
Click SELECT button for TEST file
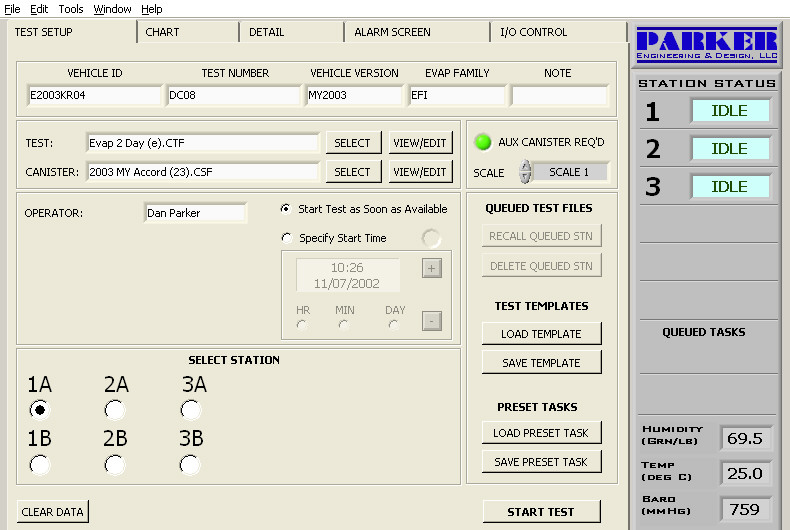[352, 143]
